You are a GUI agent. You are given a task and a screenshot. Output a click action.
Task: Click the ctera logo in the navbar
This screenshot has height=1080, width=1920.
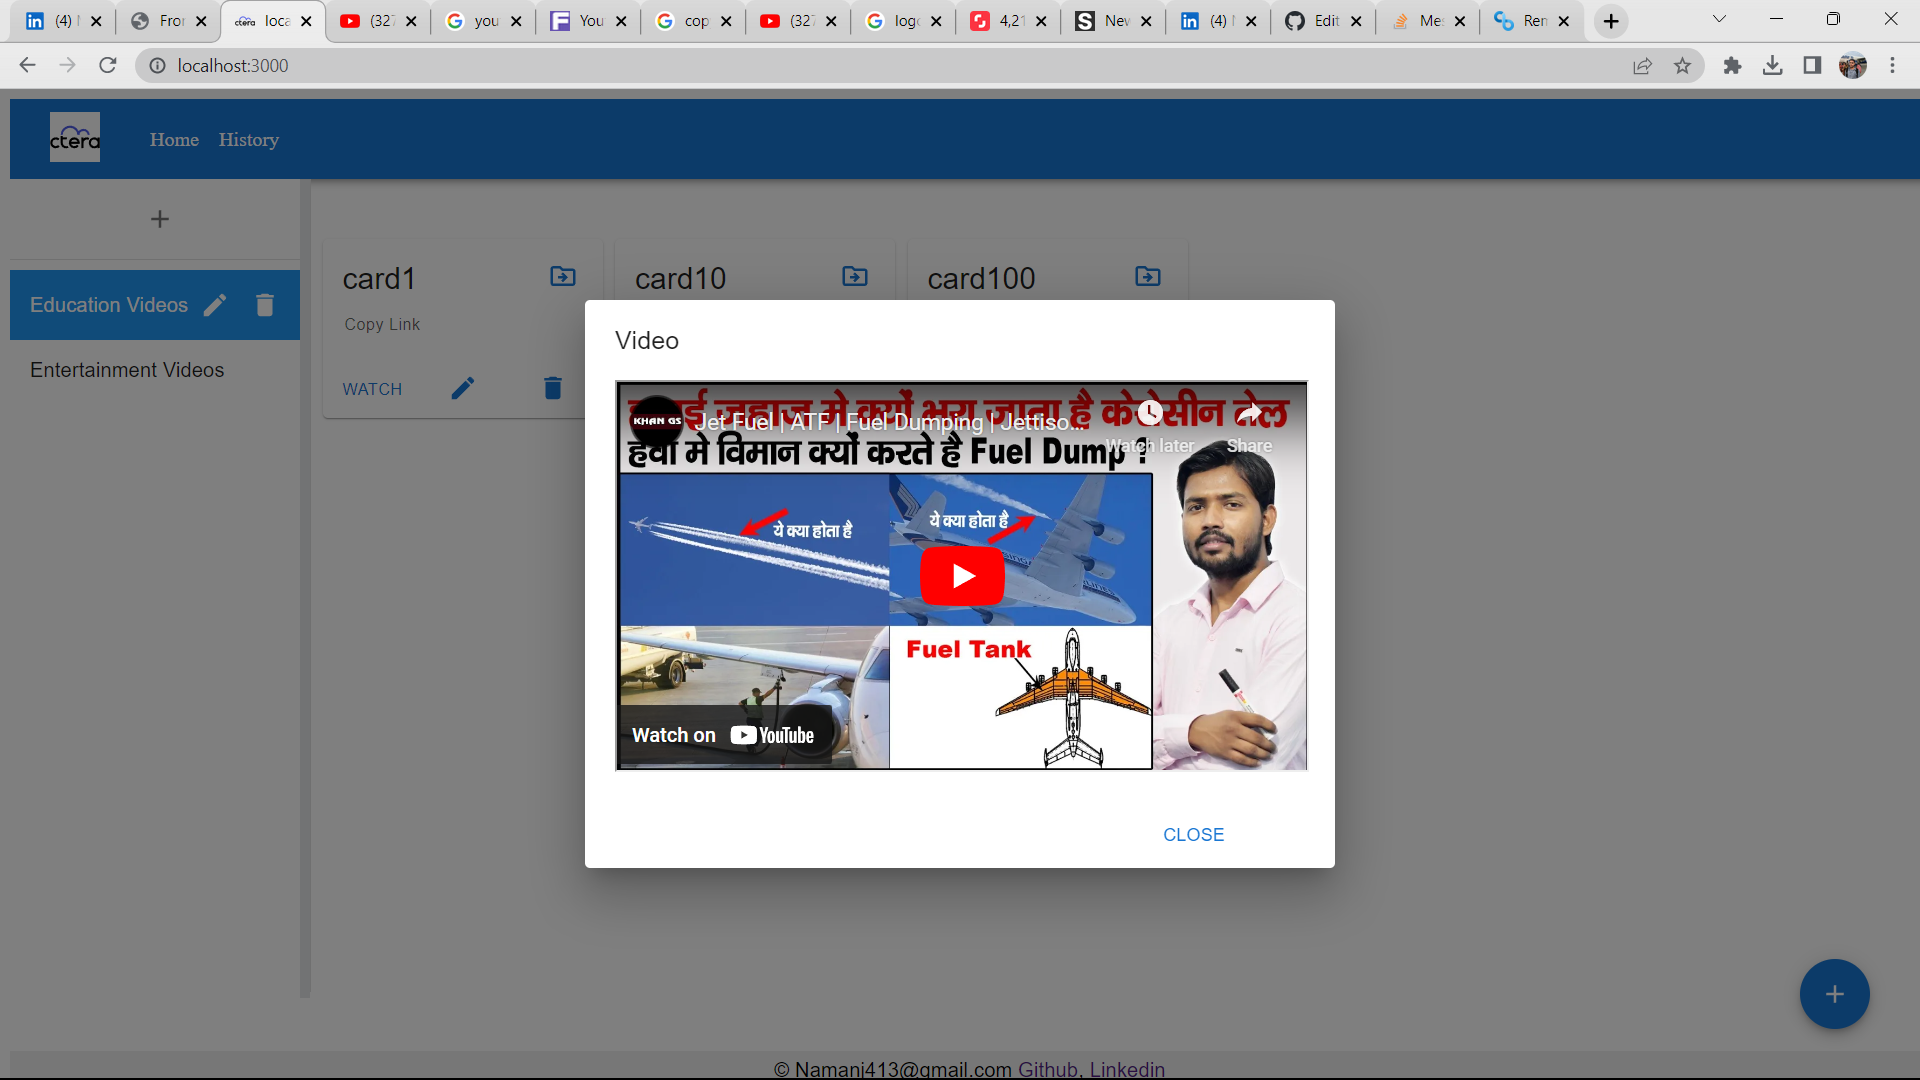coord(74,138)
